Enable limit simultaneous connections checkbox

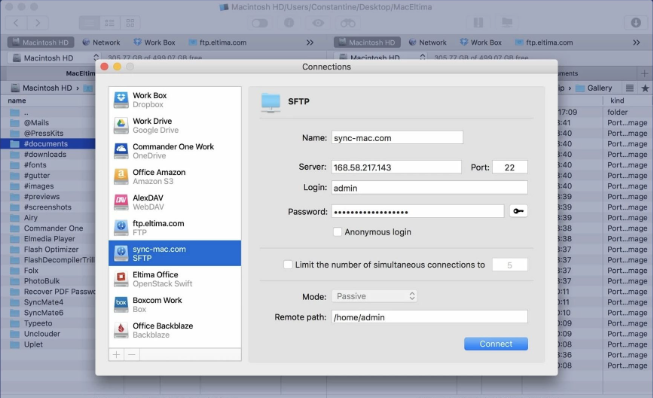288,265
